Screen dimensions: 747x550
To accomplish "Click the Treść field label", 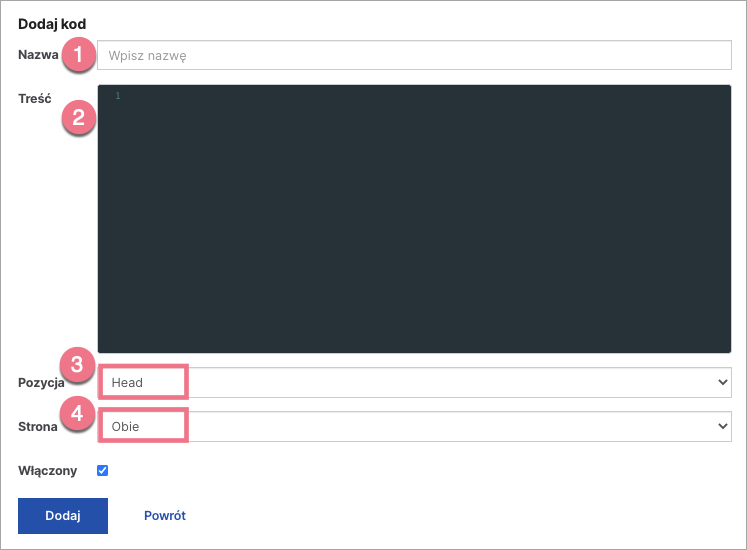I will 35,98.
